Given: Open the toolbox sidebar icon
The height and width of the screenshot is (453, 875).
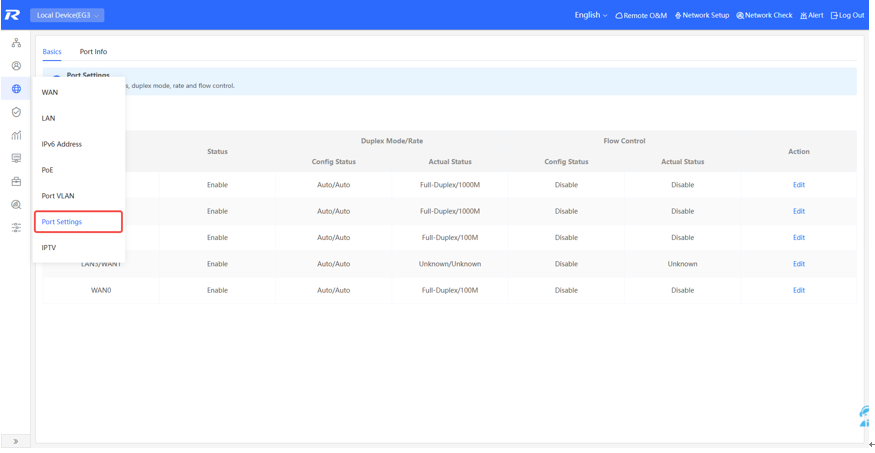Looking at the screenshot, I should pos(16,181).
